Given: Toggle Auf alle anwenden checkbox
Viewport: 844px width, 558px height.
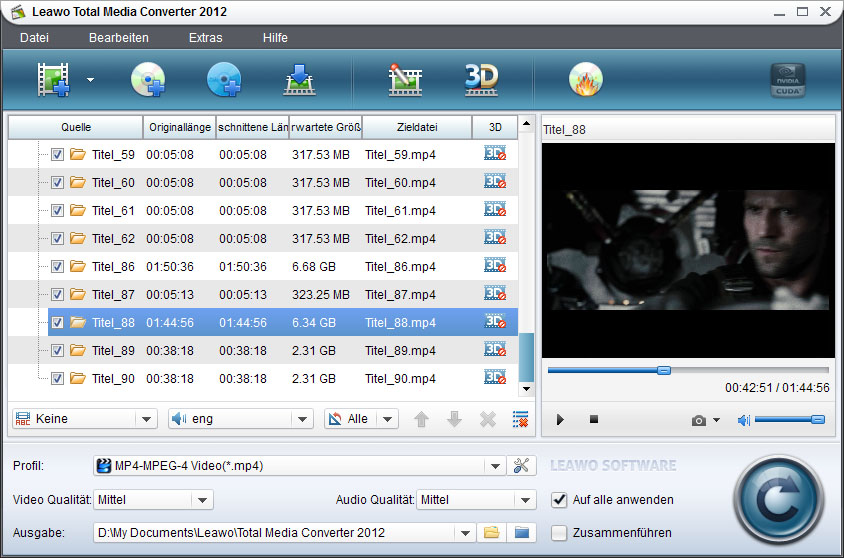Looking at the screenshot, I should (x=559, y=499).
